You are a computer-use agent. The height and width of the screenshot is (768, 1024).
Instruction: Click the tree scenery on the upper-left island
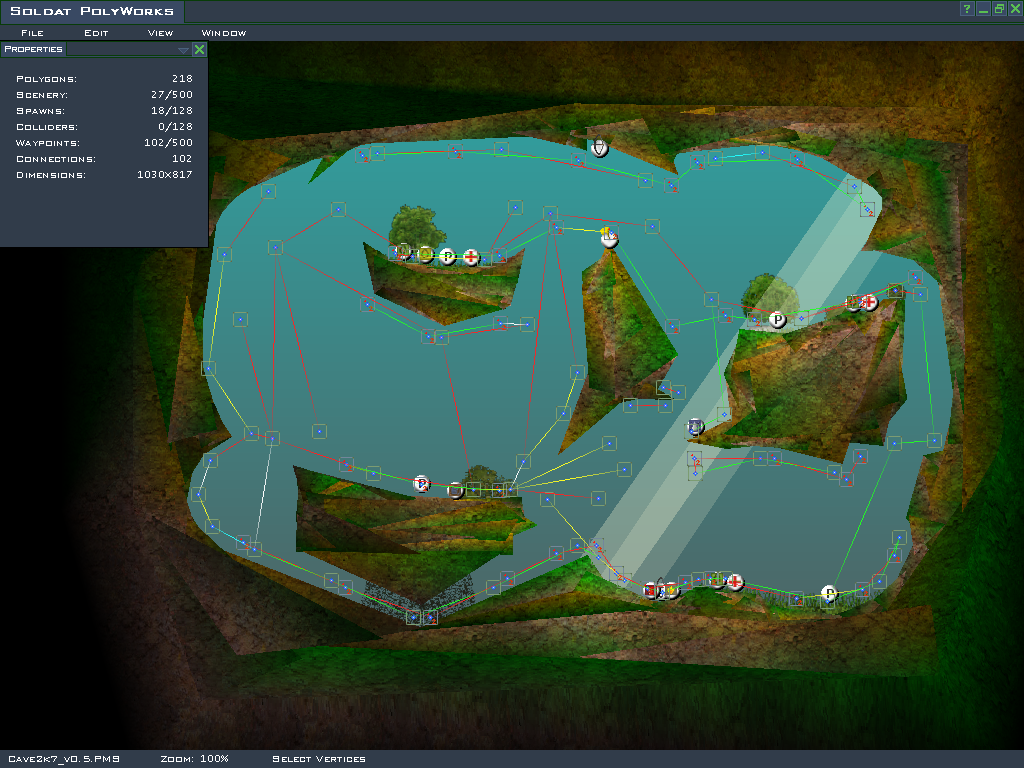click(412, 225)
